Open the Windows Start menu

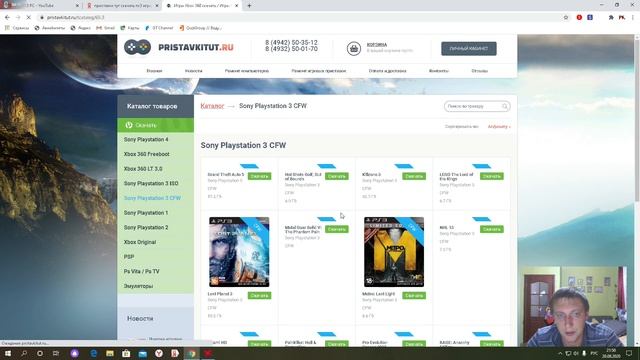pyautogui.click(x=7, y=353)
